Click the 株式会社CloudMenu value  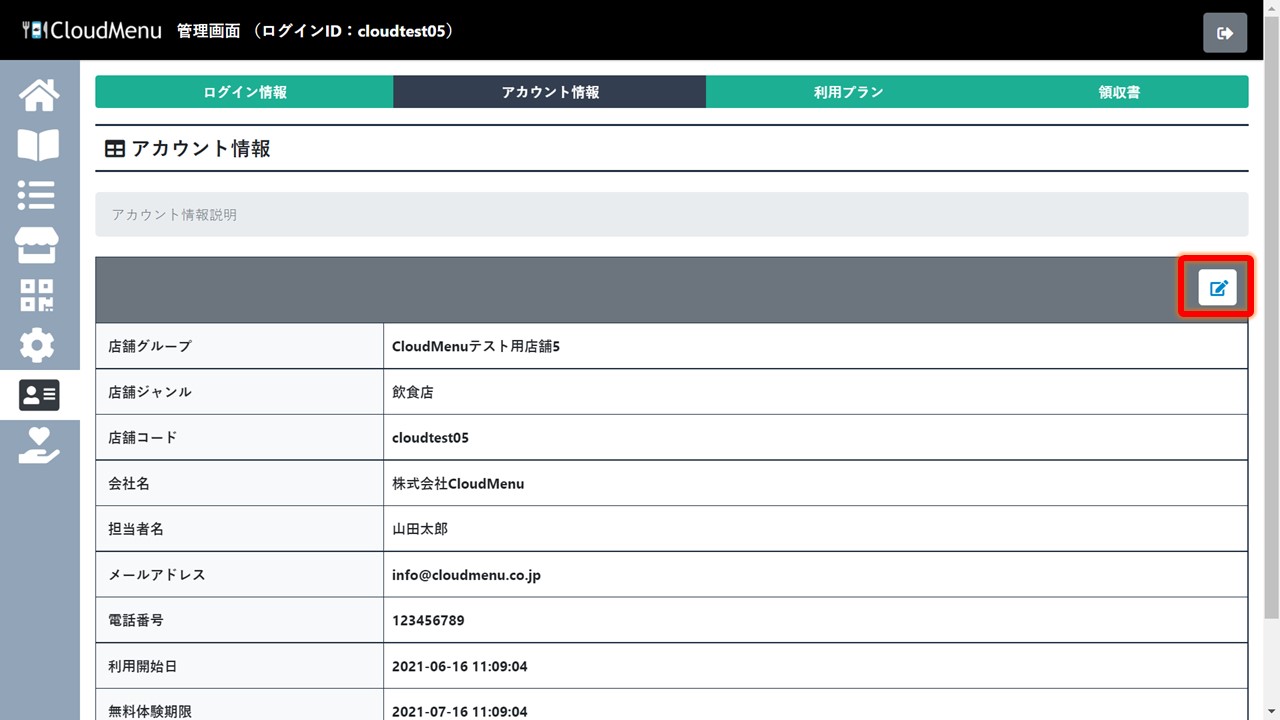pyautogui.click(x=458, y=484)
